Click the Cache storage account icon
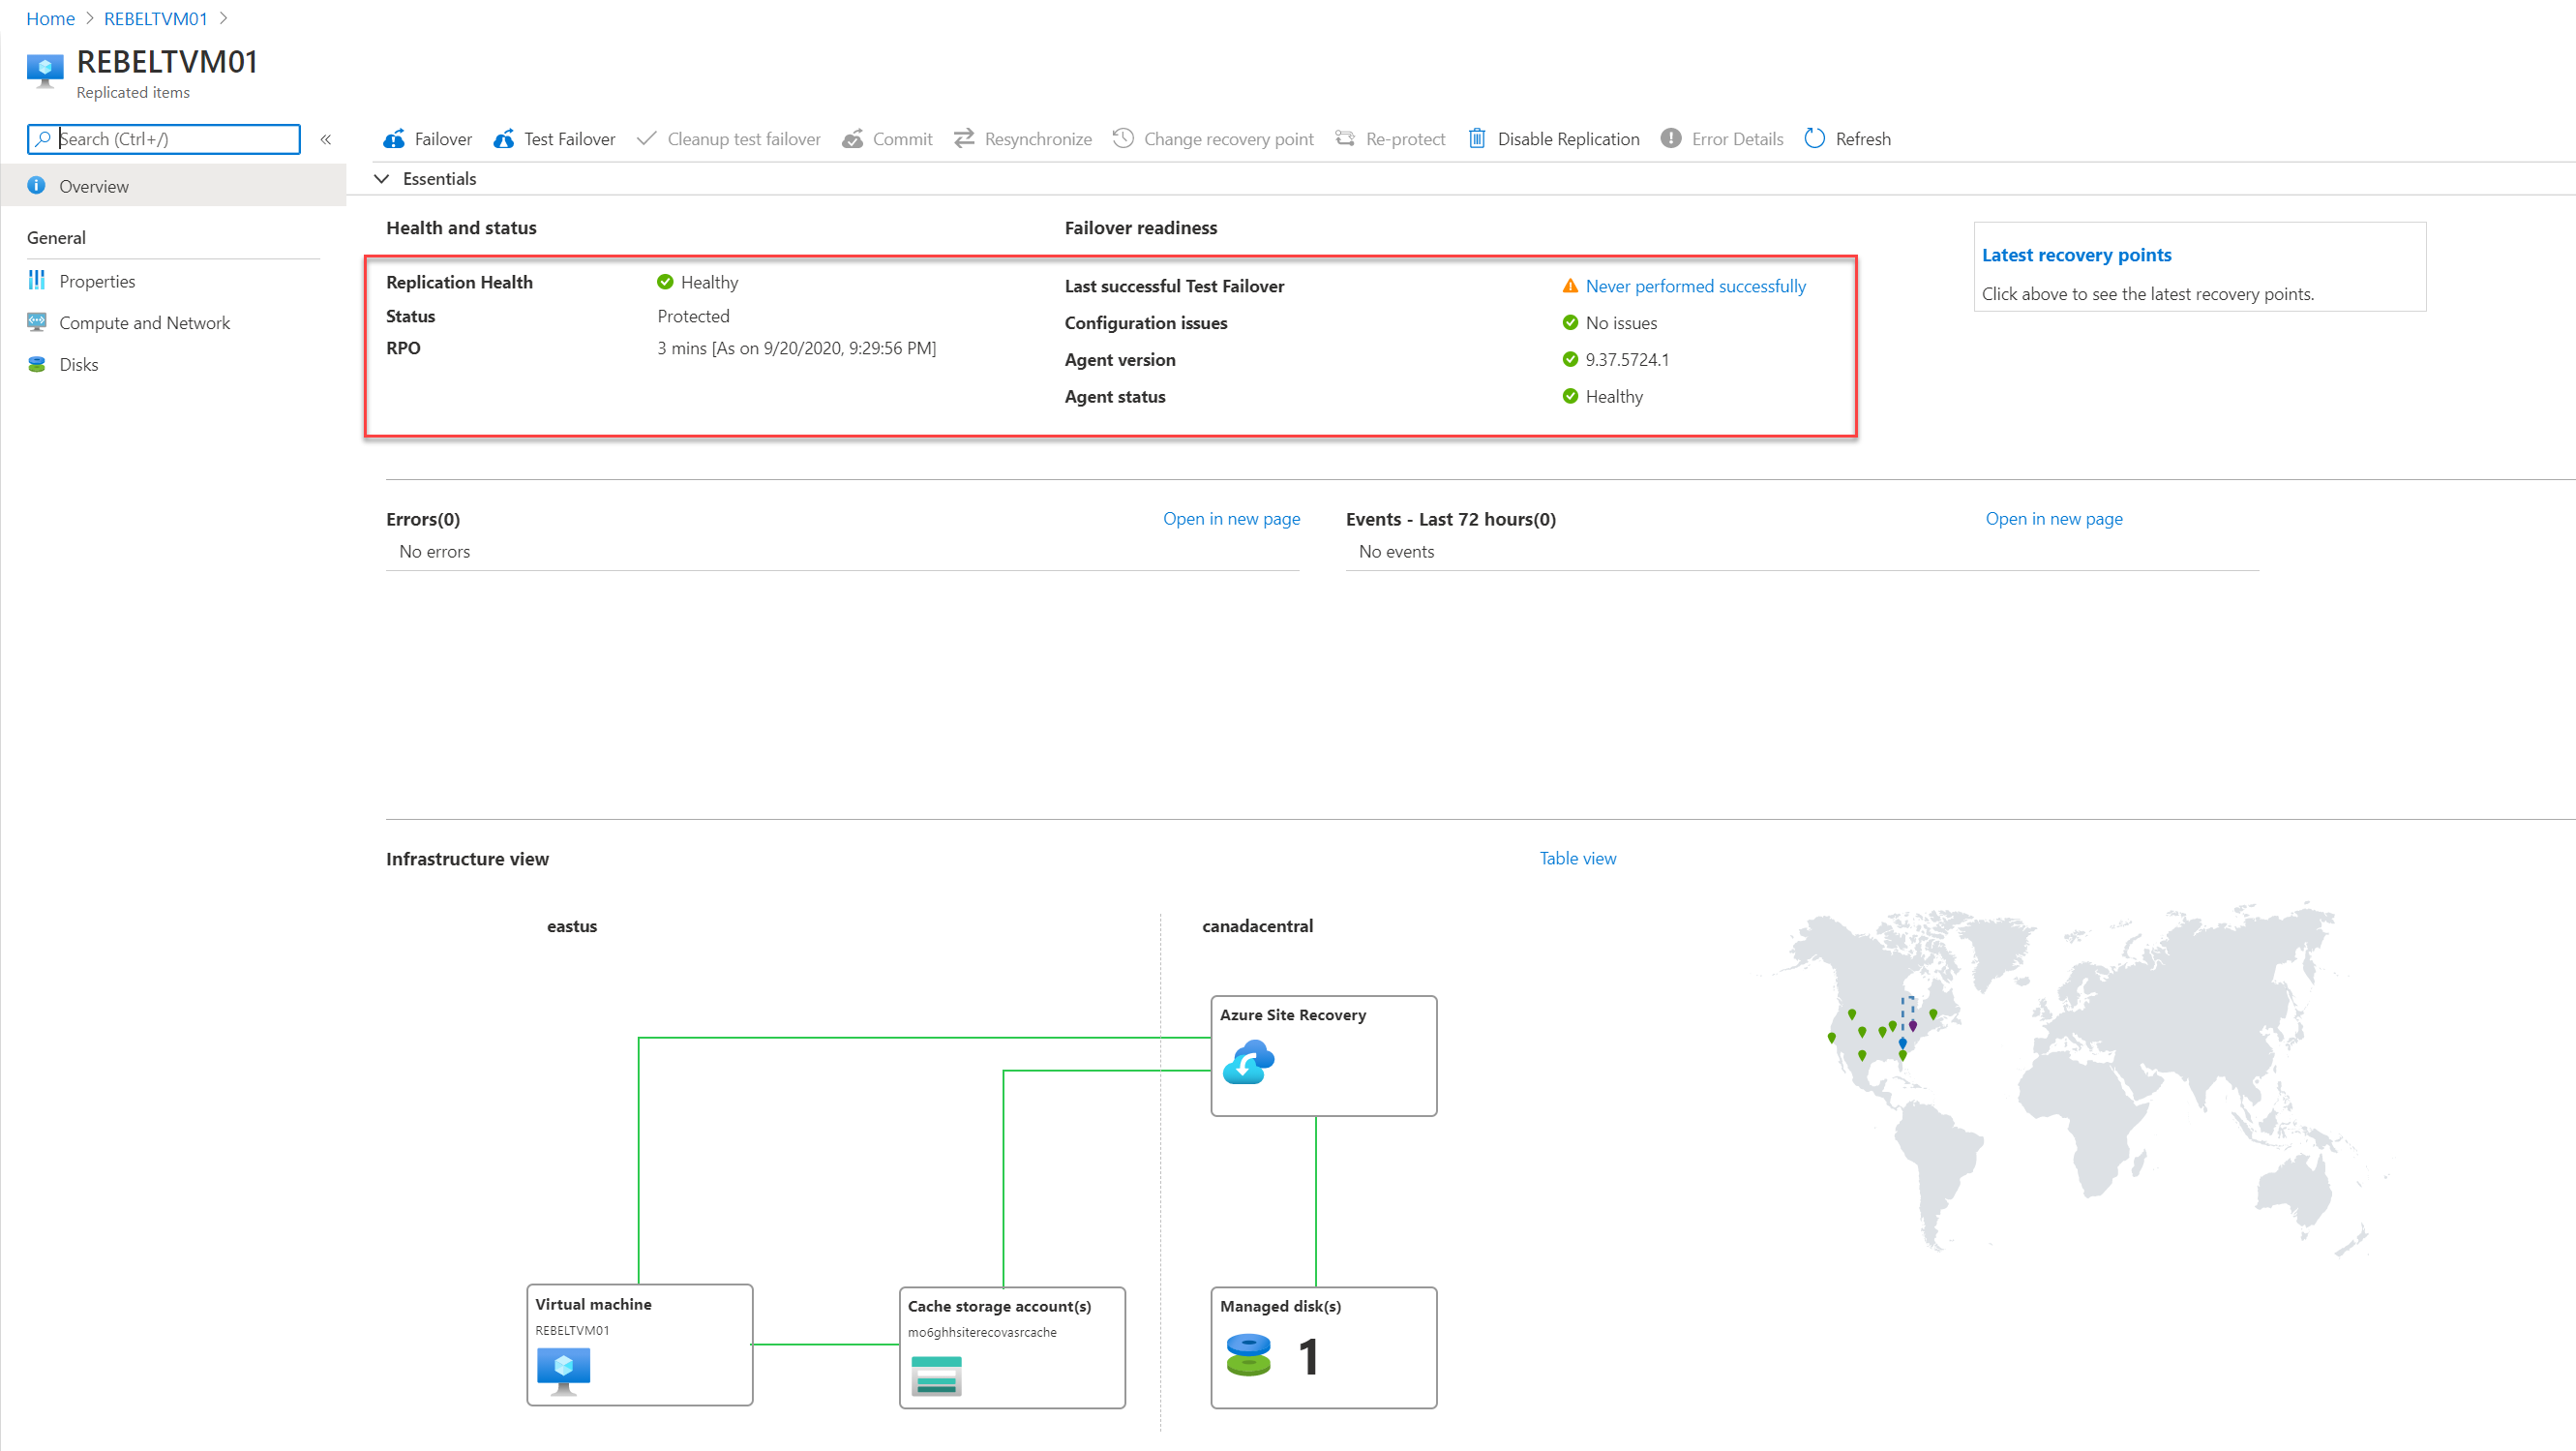 (936, 1376)
